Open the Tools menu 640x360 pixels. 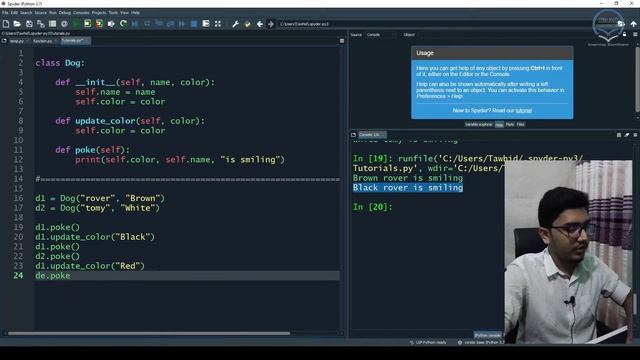[x=113, y=13]
